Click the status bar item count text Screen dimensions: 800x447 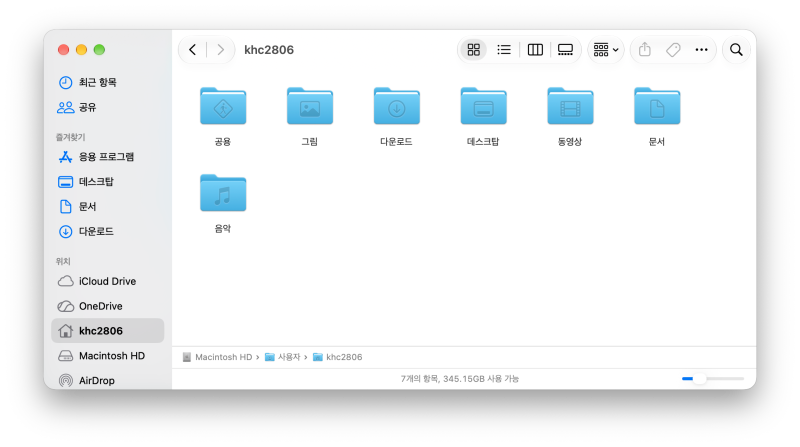click(460, 379)
